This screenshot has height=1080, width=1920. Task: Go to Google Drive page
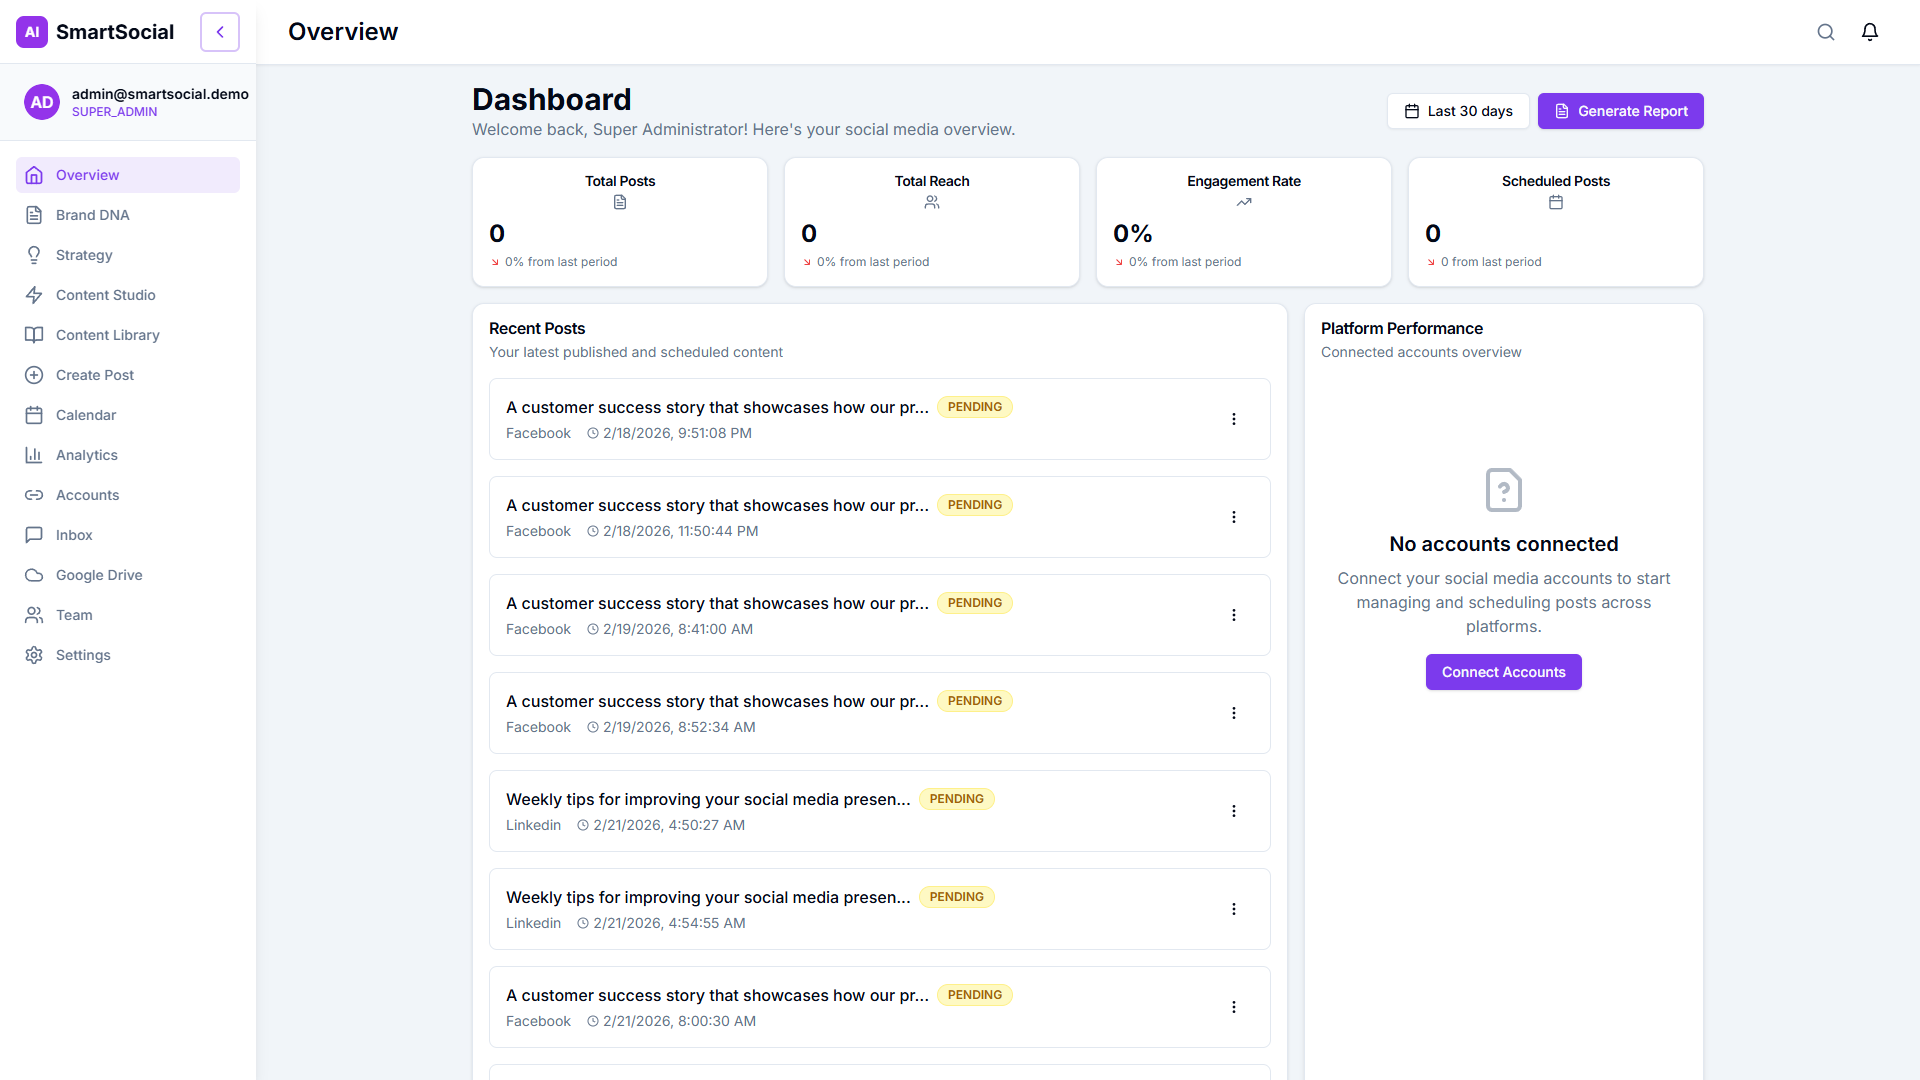[x=128, y=575]
